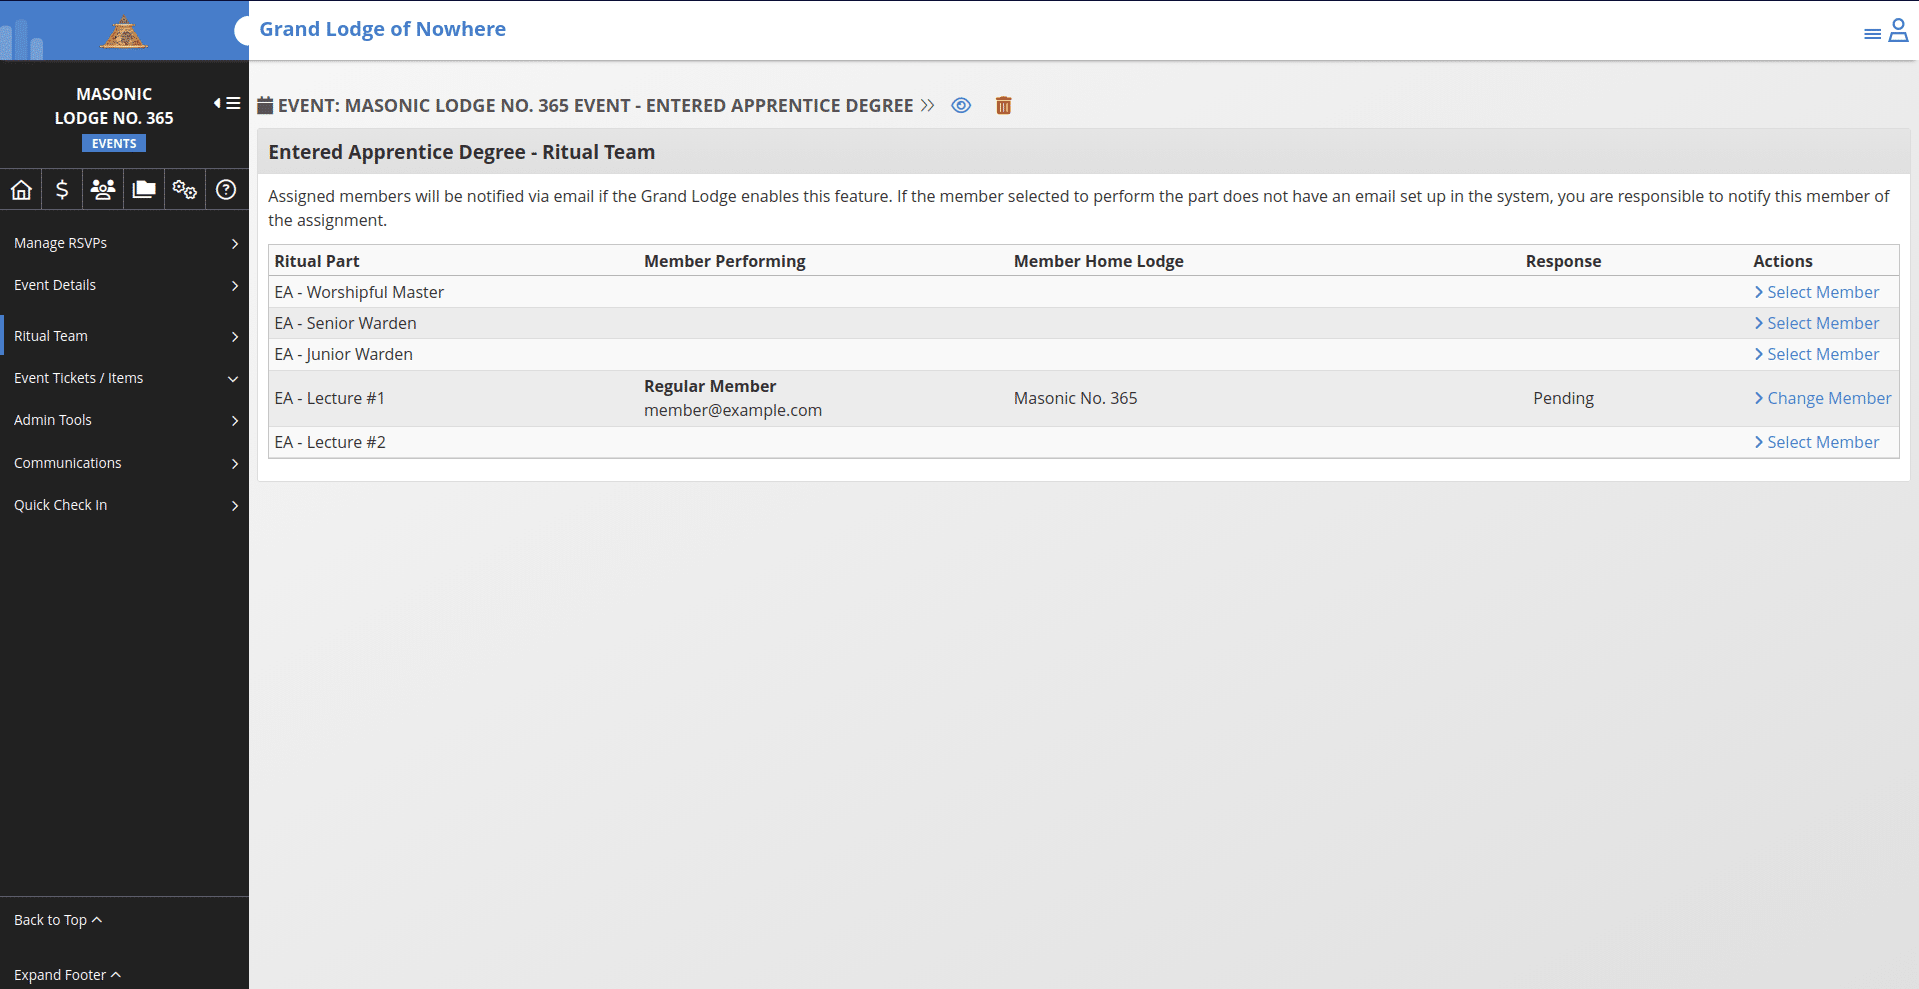Change Member for EA - Lecture #1
Viewport: 1919px width, 989px height.
[1822, 398]
